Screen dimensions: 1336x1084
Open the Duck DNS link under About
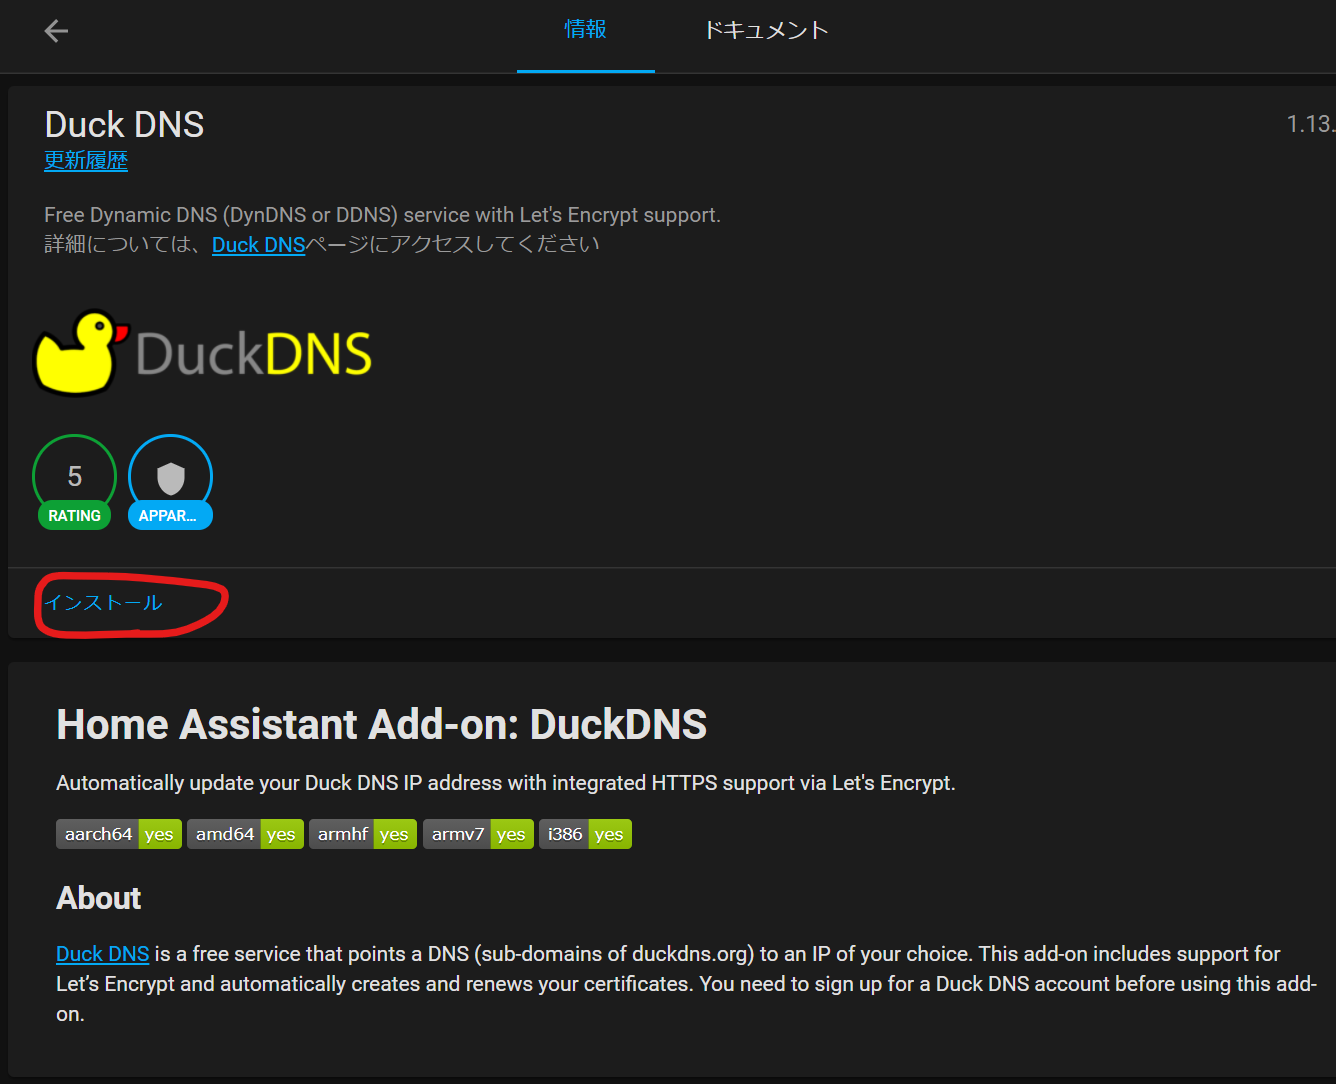(102, 954)
